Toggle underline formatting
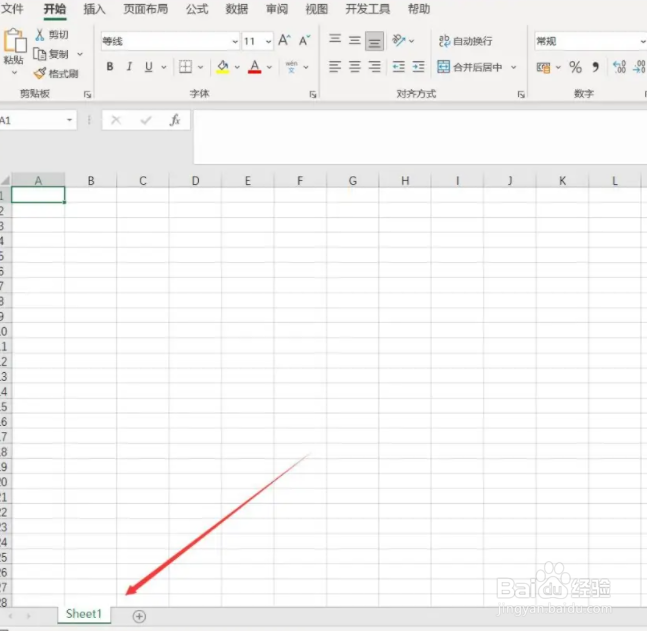The height and width of the screenshot is (631, 647). click(149, 66)
